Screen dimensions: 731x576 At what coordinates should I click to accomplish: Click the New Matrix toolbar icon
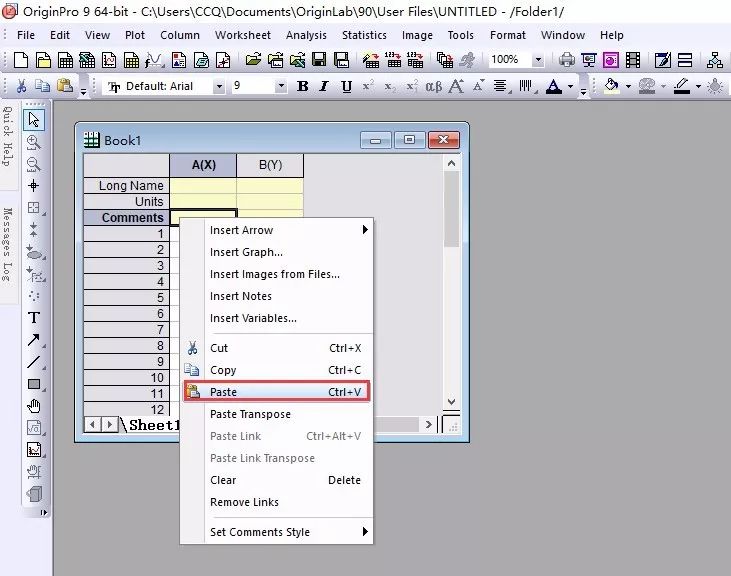[x=131, y=60]
